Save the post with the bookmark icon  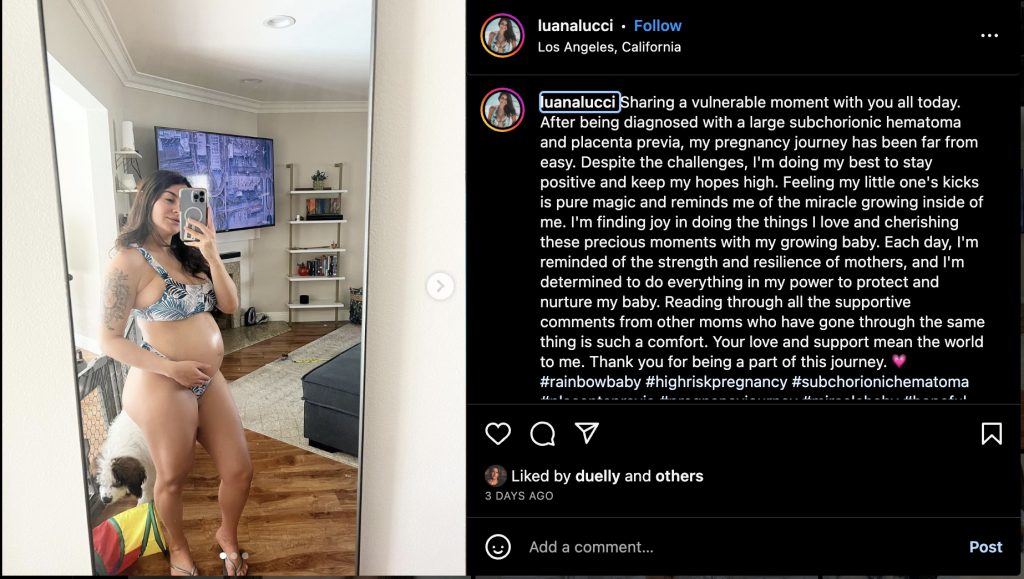991,433
